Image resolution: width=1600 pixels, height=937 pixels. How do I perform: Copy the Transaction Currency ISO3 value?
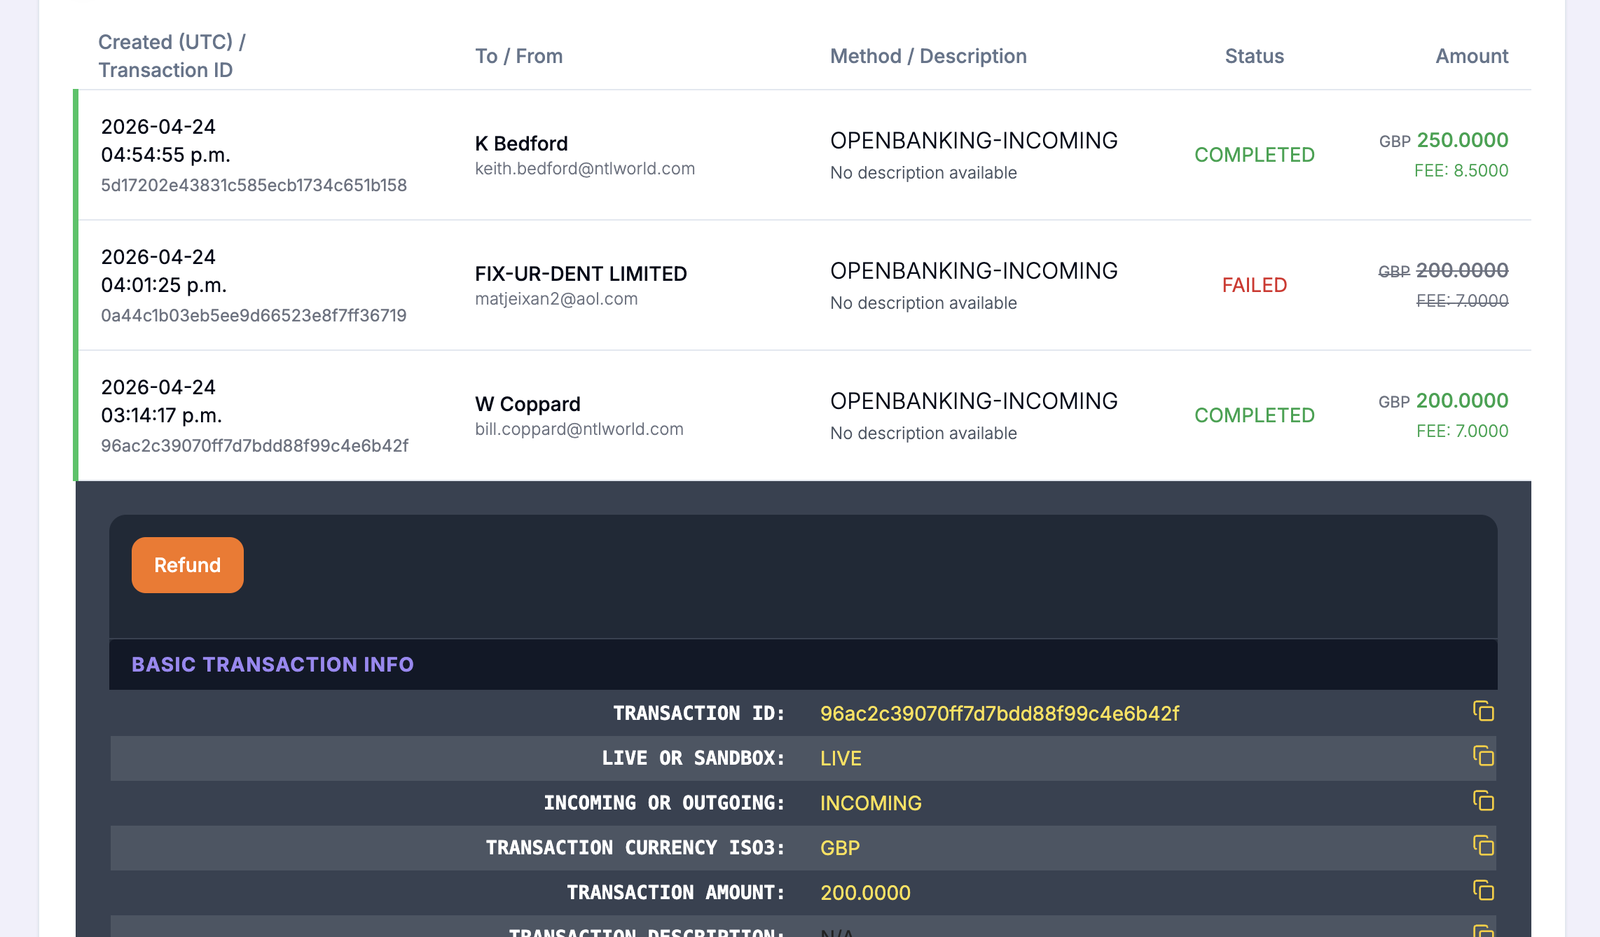point(1483,846)
